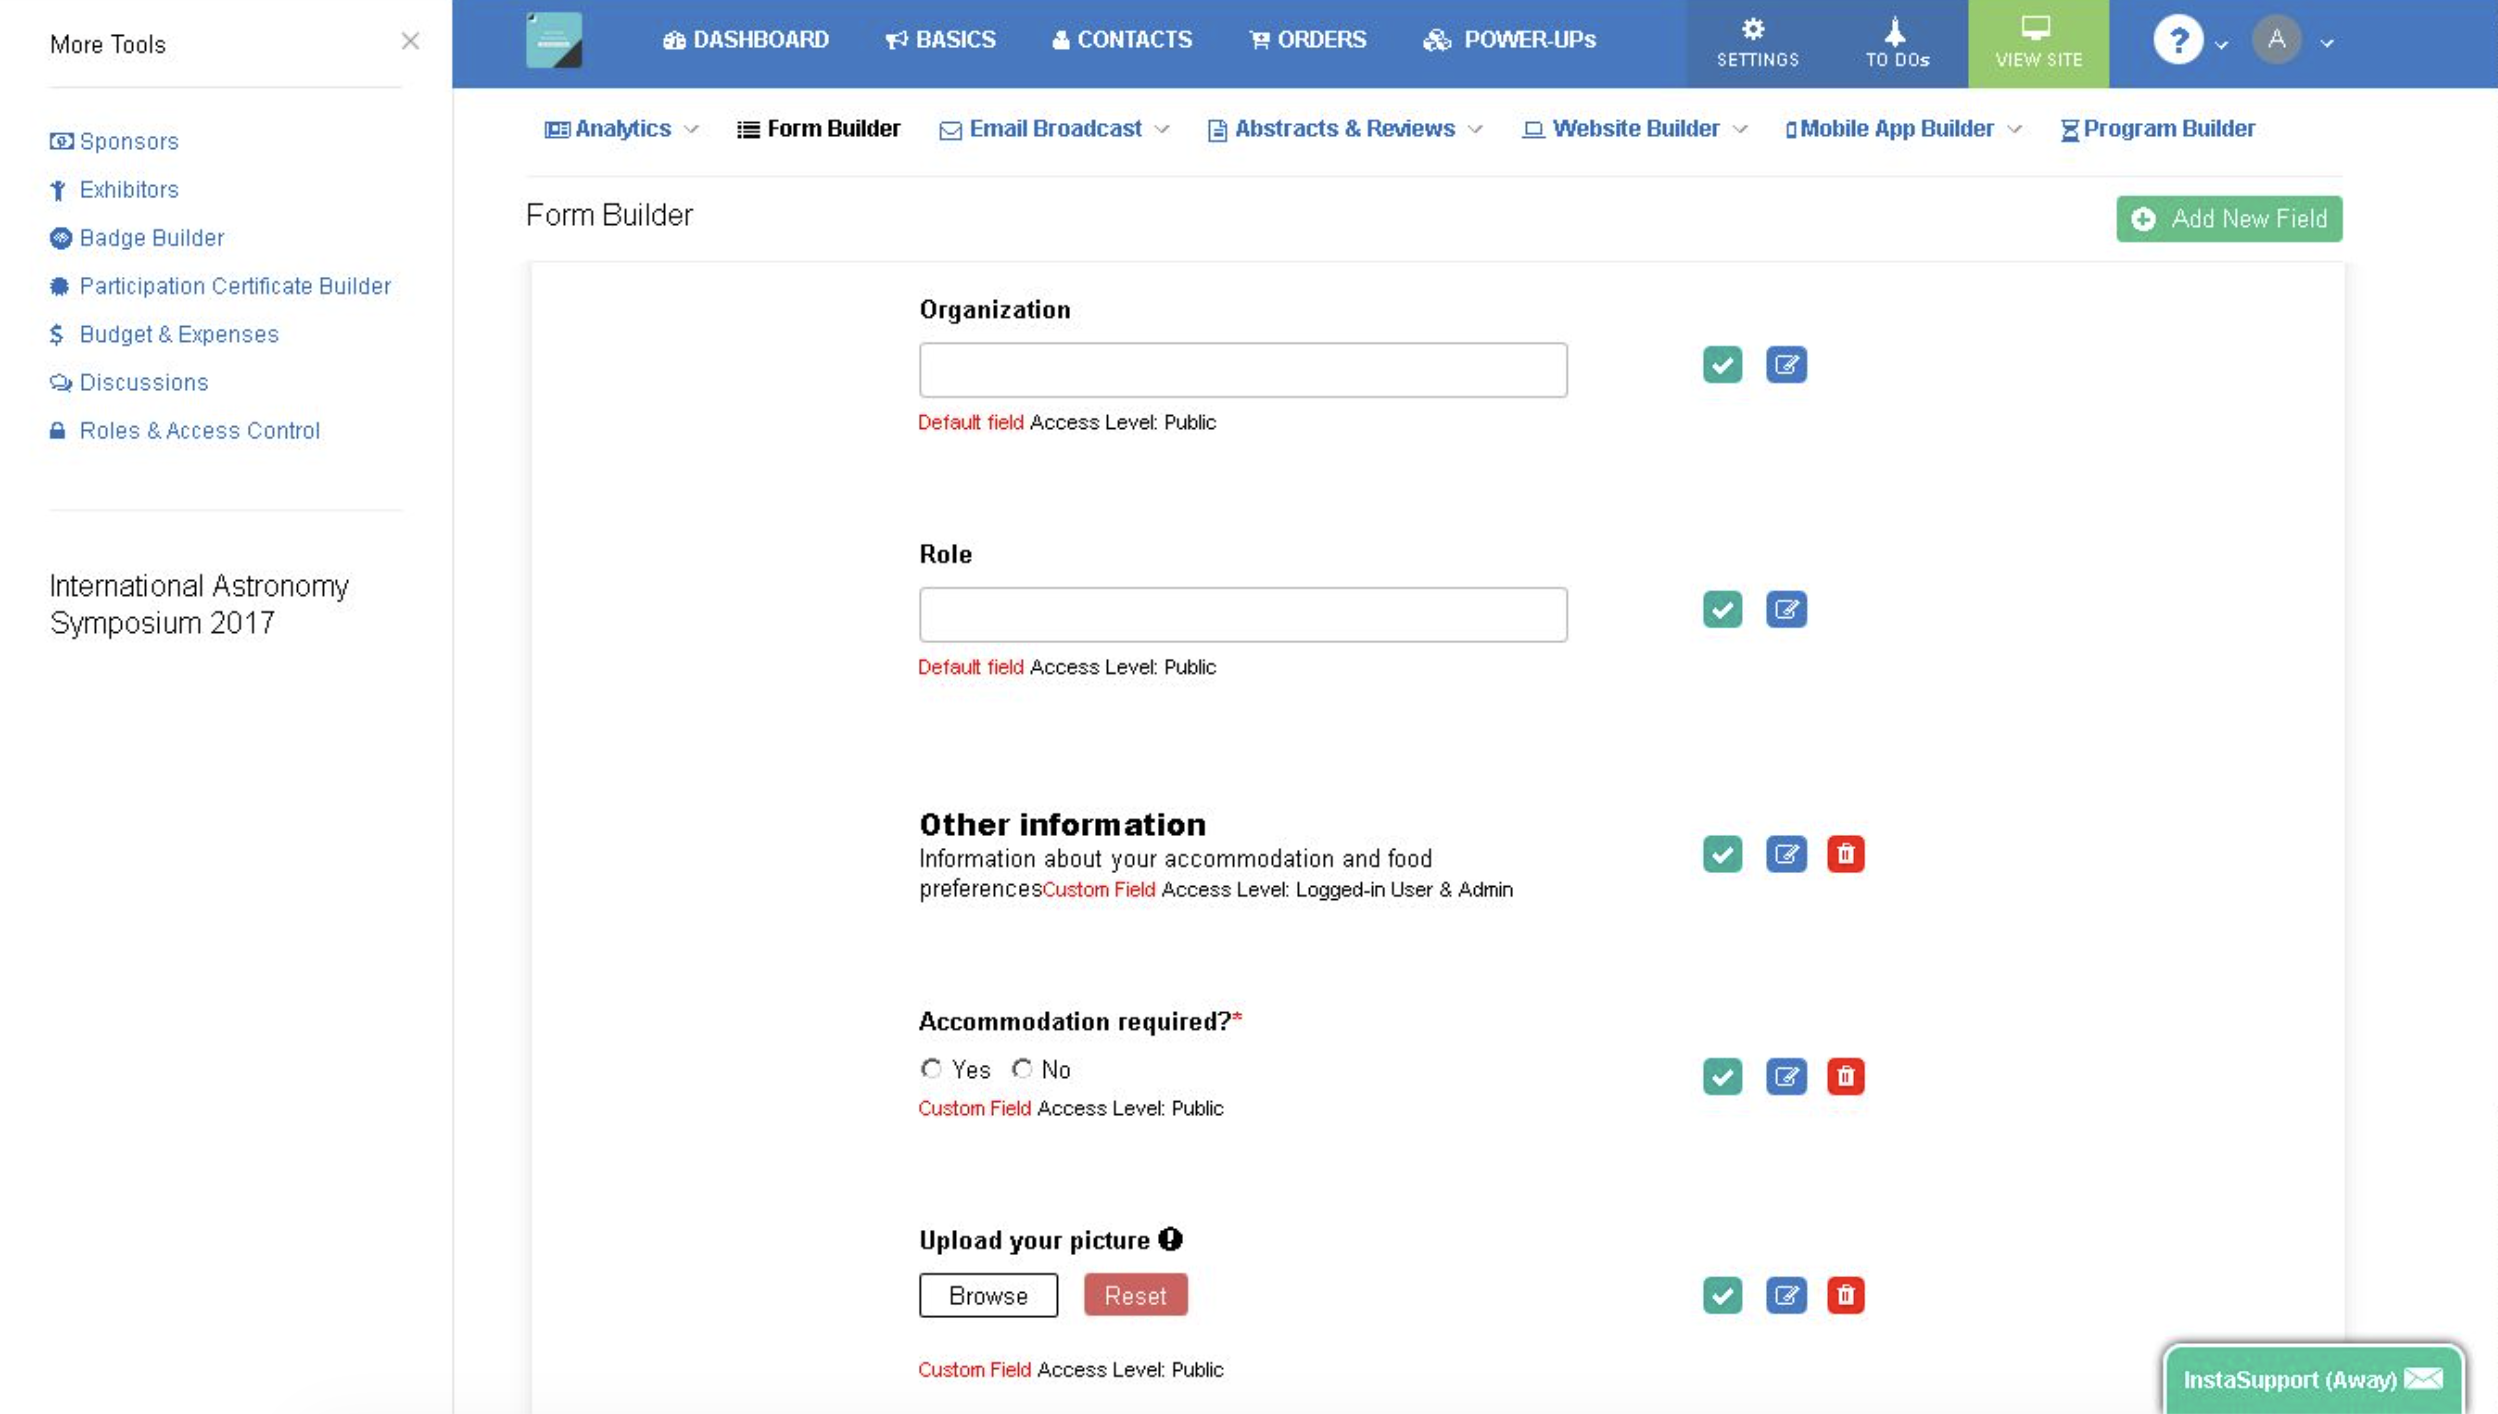Open the Program Builder tab
2498x1414 pixels.
click(x=2157, y=129)
